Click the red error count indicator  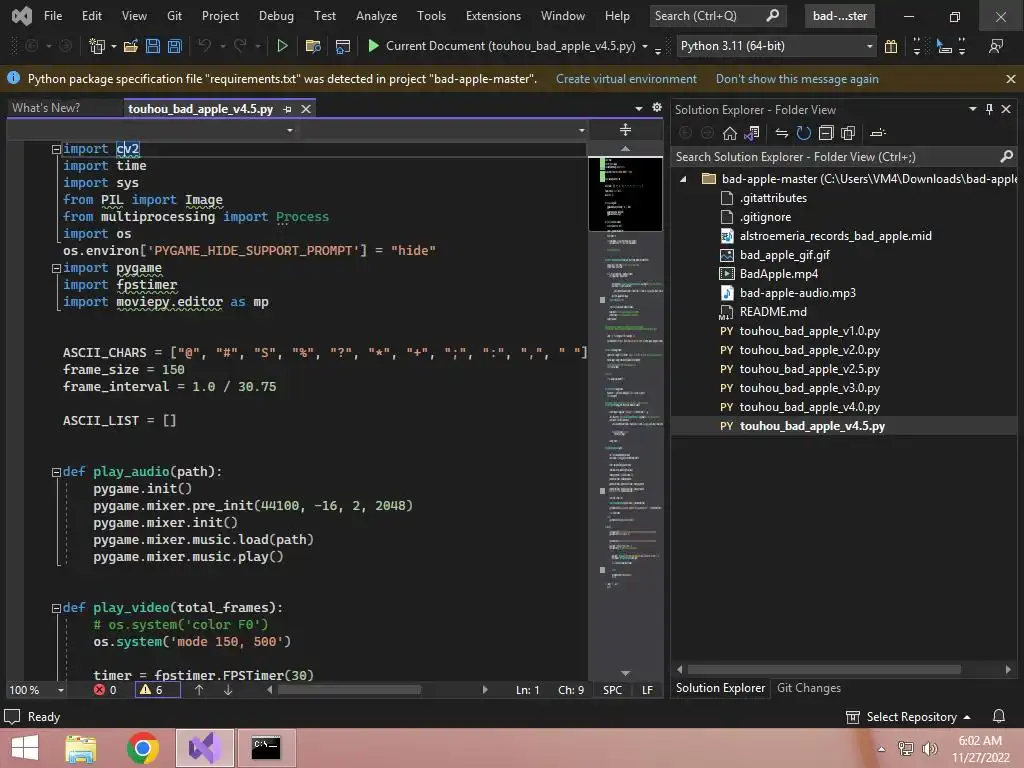(105, 690)
